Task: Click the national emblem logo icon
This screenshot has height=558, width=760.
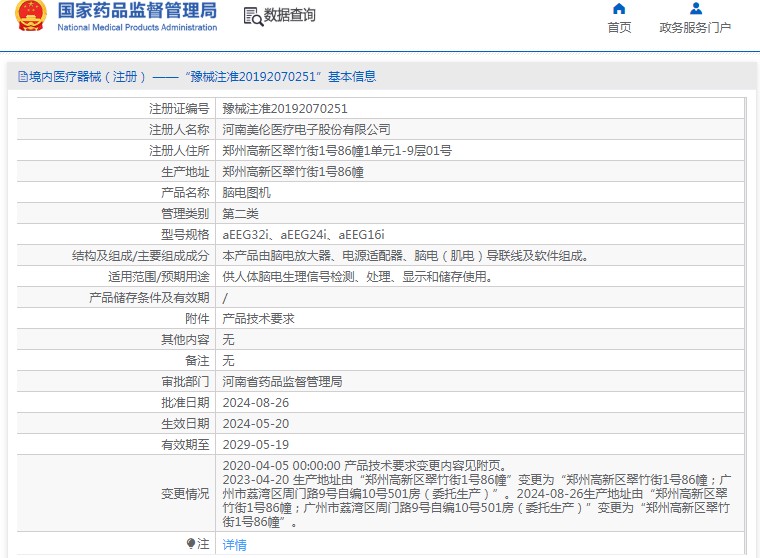Action: pyautogui.click(x=30, y=17)
